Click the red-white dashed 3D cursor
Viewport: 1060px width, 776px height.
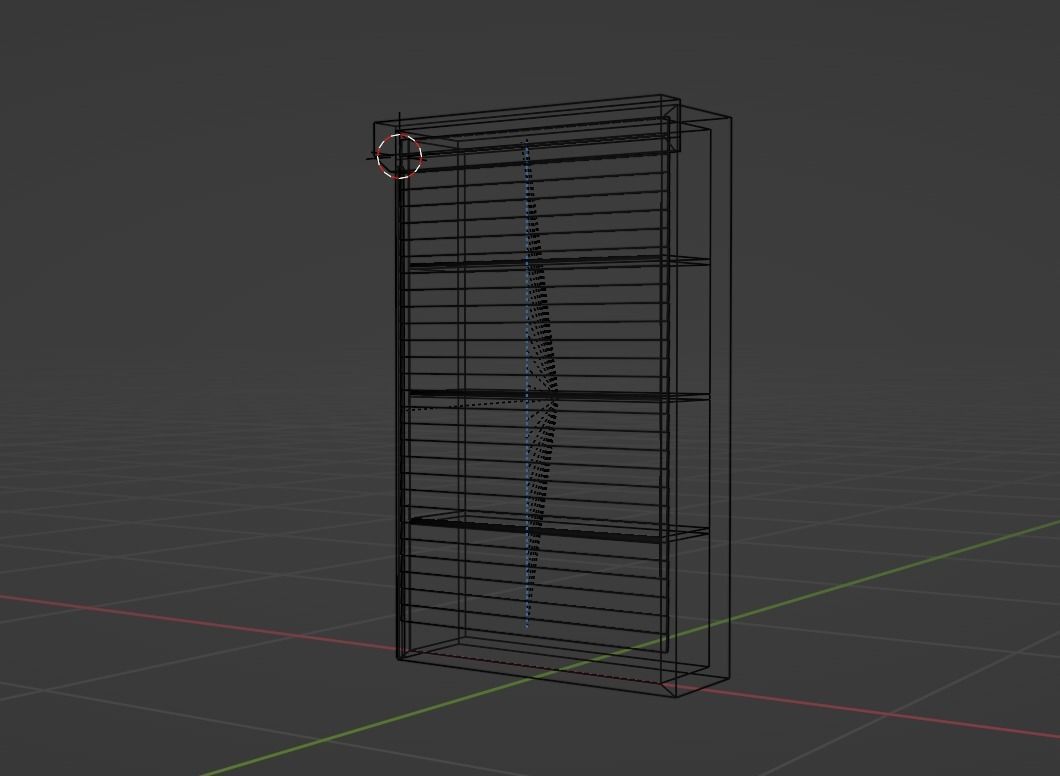400,156
